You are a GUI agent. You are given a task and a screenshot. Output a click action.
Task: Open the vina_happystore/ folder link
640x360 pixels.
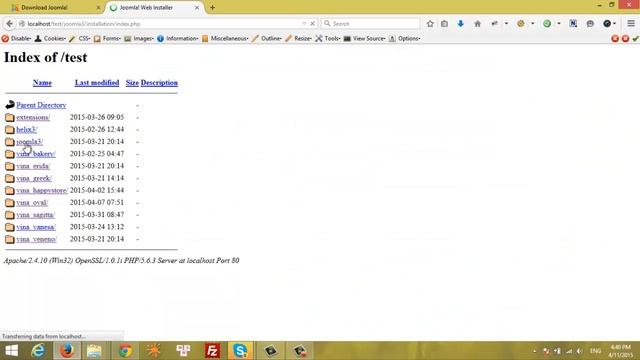(42, 191)
